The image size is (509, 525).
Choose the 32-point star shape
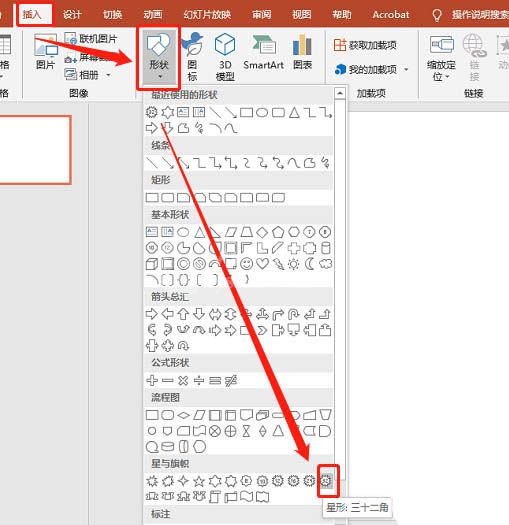point(326,481)
